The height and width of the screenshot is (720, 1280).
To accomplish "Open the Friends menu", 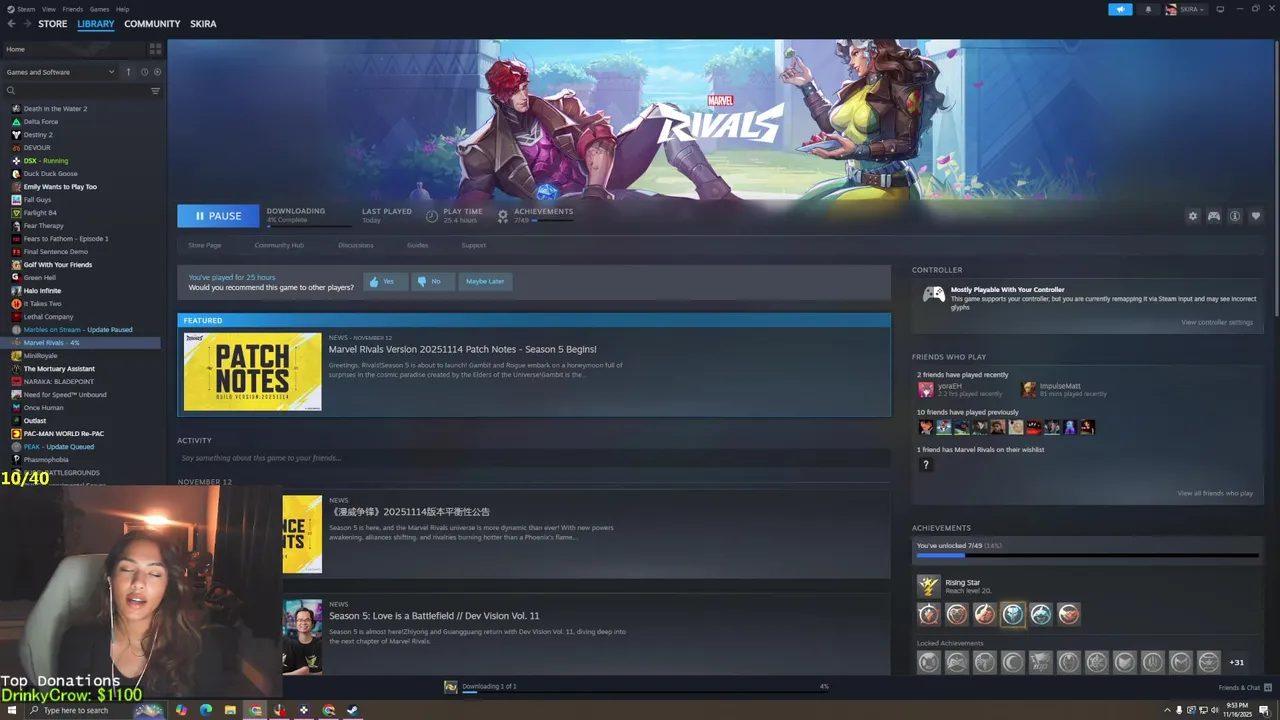I will (x=73, y=9).
